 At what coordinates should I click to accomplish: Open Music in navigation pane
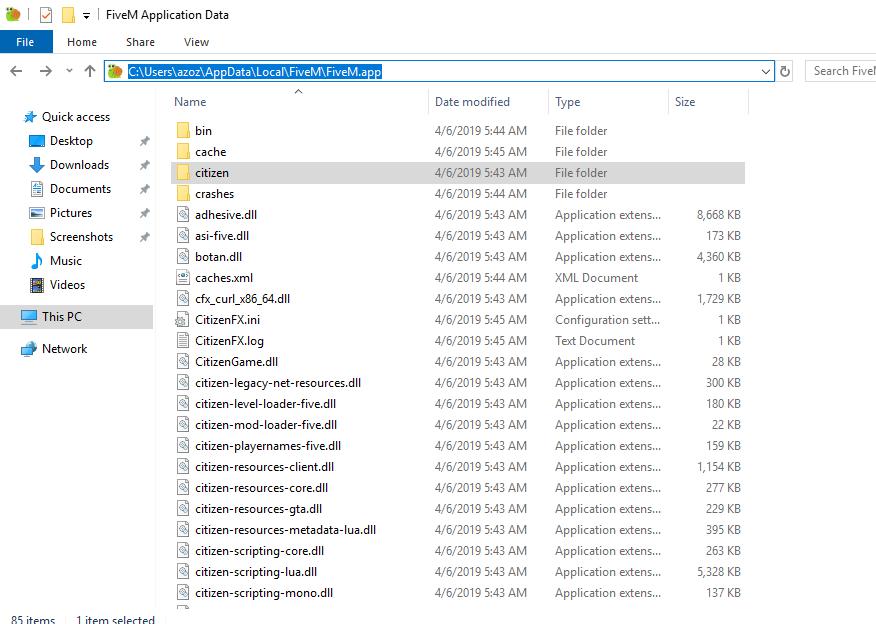coord(66,261)
